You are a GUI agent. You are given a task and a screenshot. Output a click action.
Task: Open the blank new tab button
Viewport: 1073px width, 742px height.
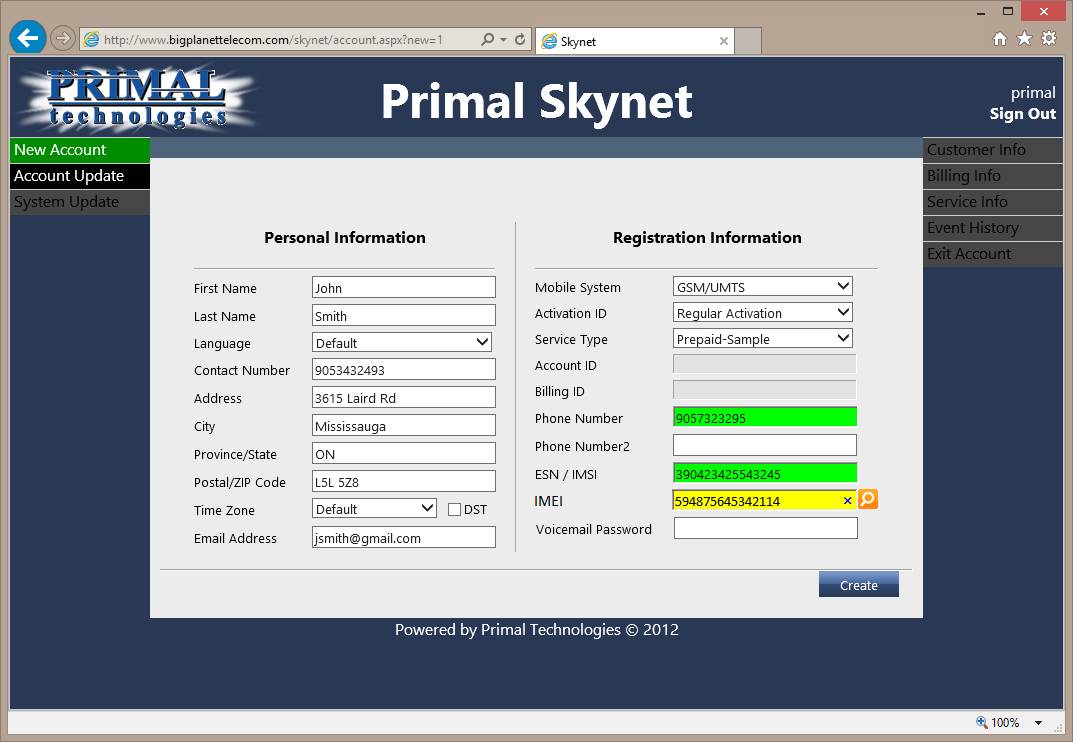click(748, 41)
